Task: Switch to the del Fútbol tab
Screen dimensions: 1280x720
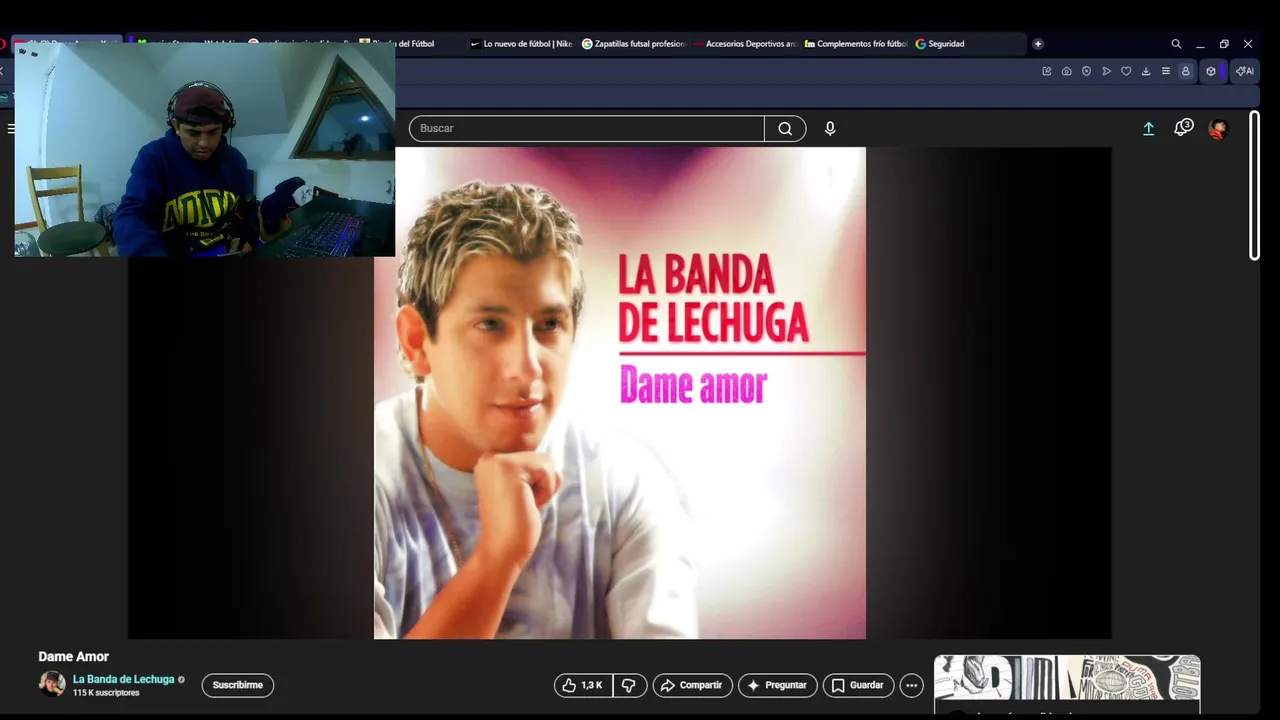Action: [408, 44]
